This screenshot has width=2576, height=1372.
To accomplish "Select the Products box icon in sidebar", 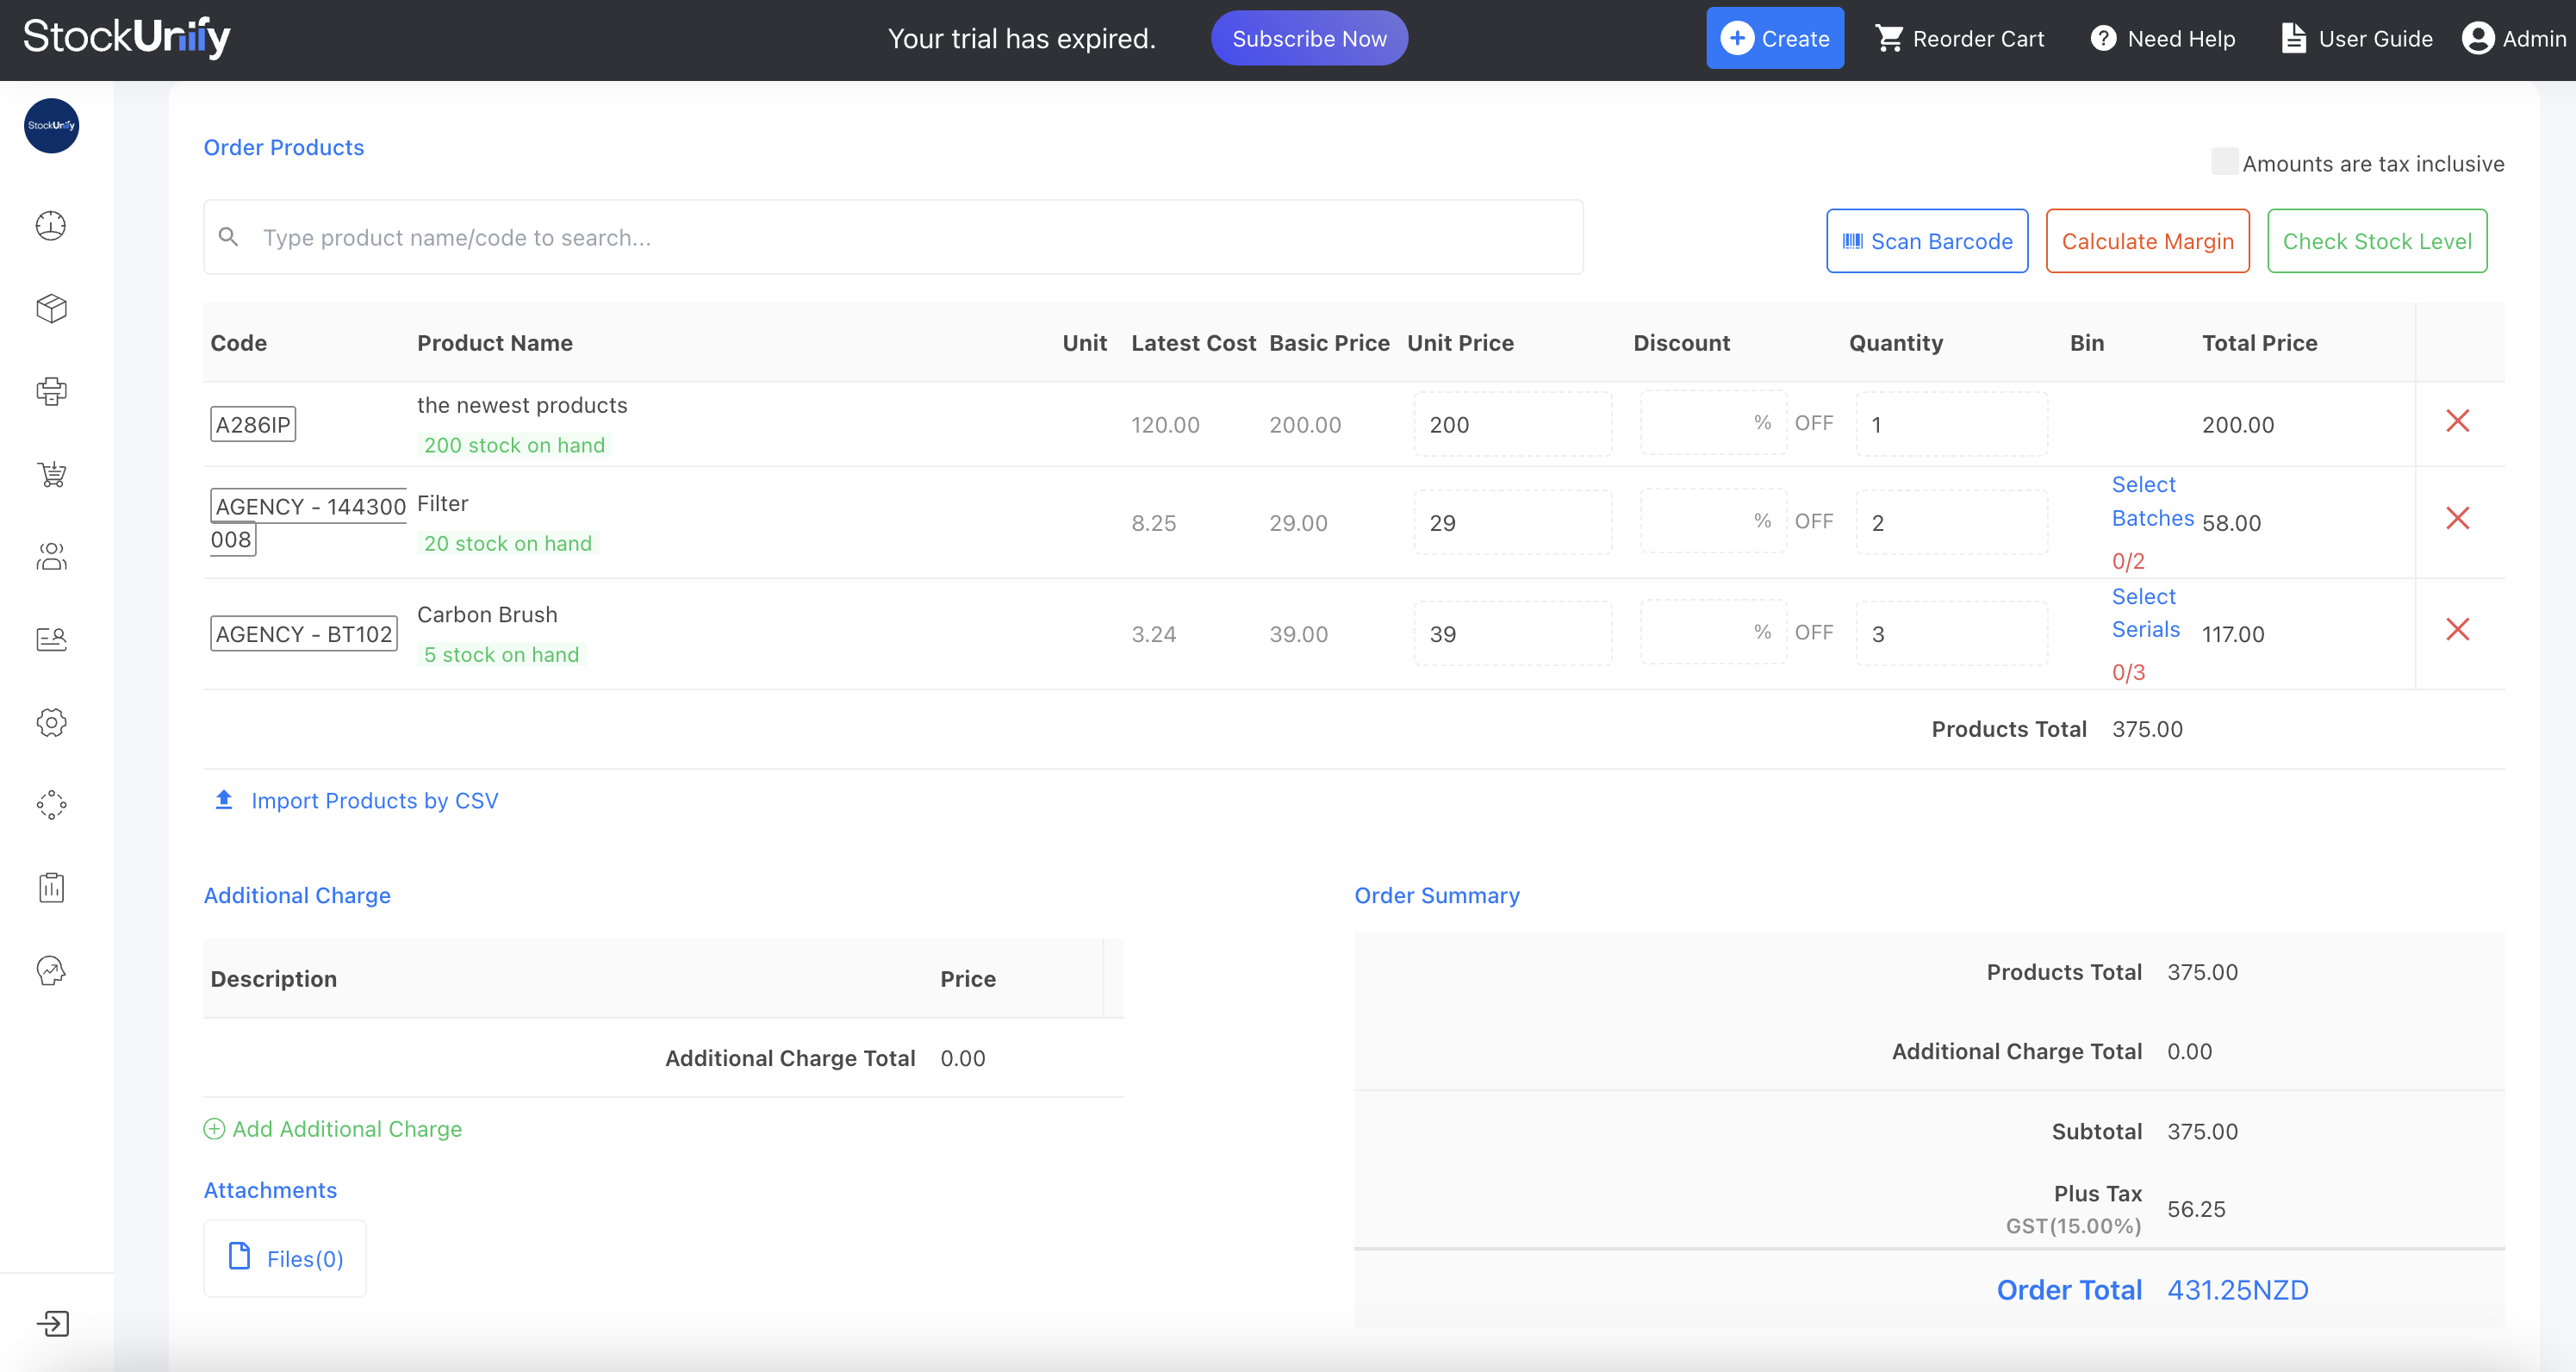I will [50, 308].
